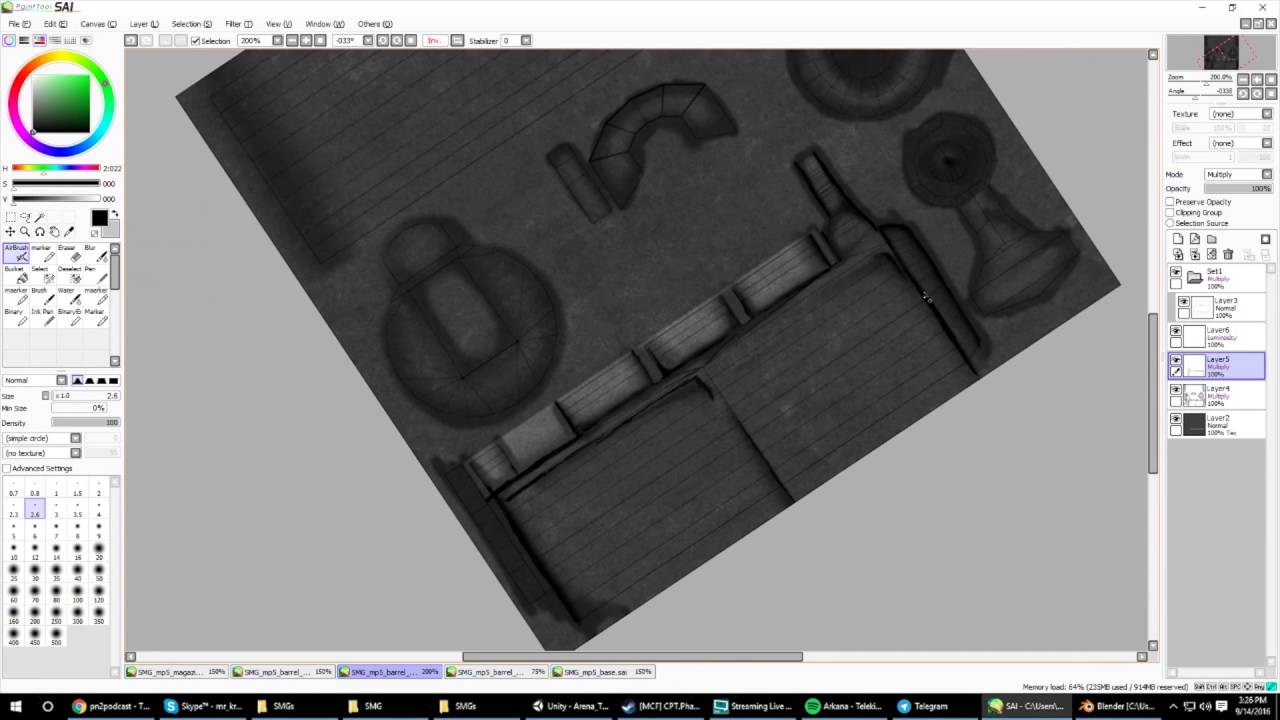Viewport: 1280px width, 720px height.
Task: Select the rotate view tool
Action: click(x=40, y=232)
